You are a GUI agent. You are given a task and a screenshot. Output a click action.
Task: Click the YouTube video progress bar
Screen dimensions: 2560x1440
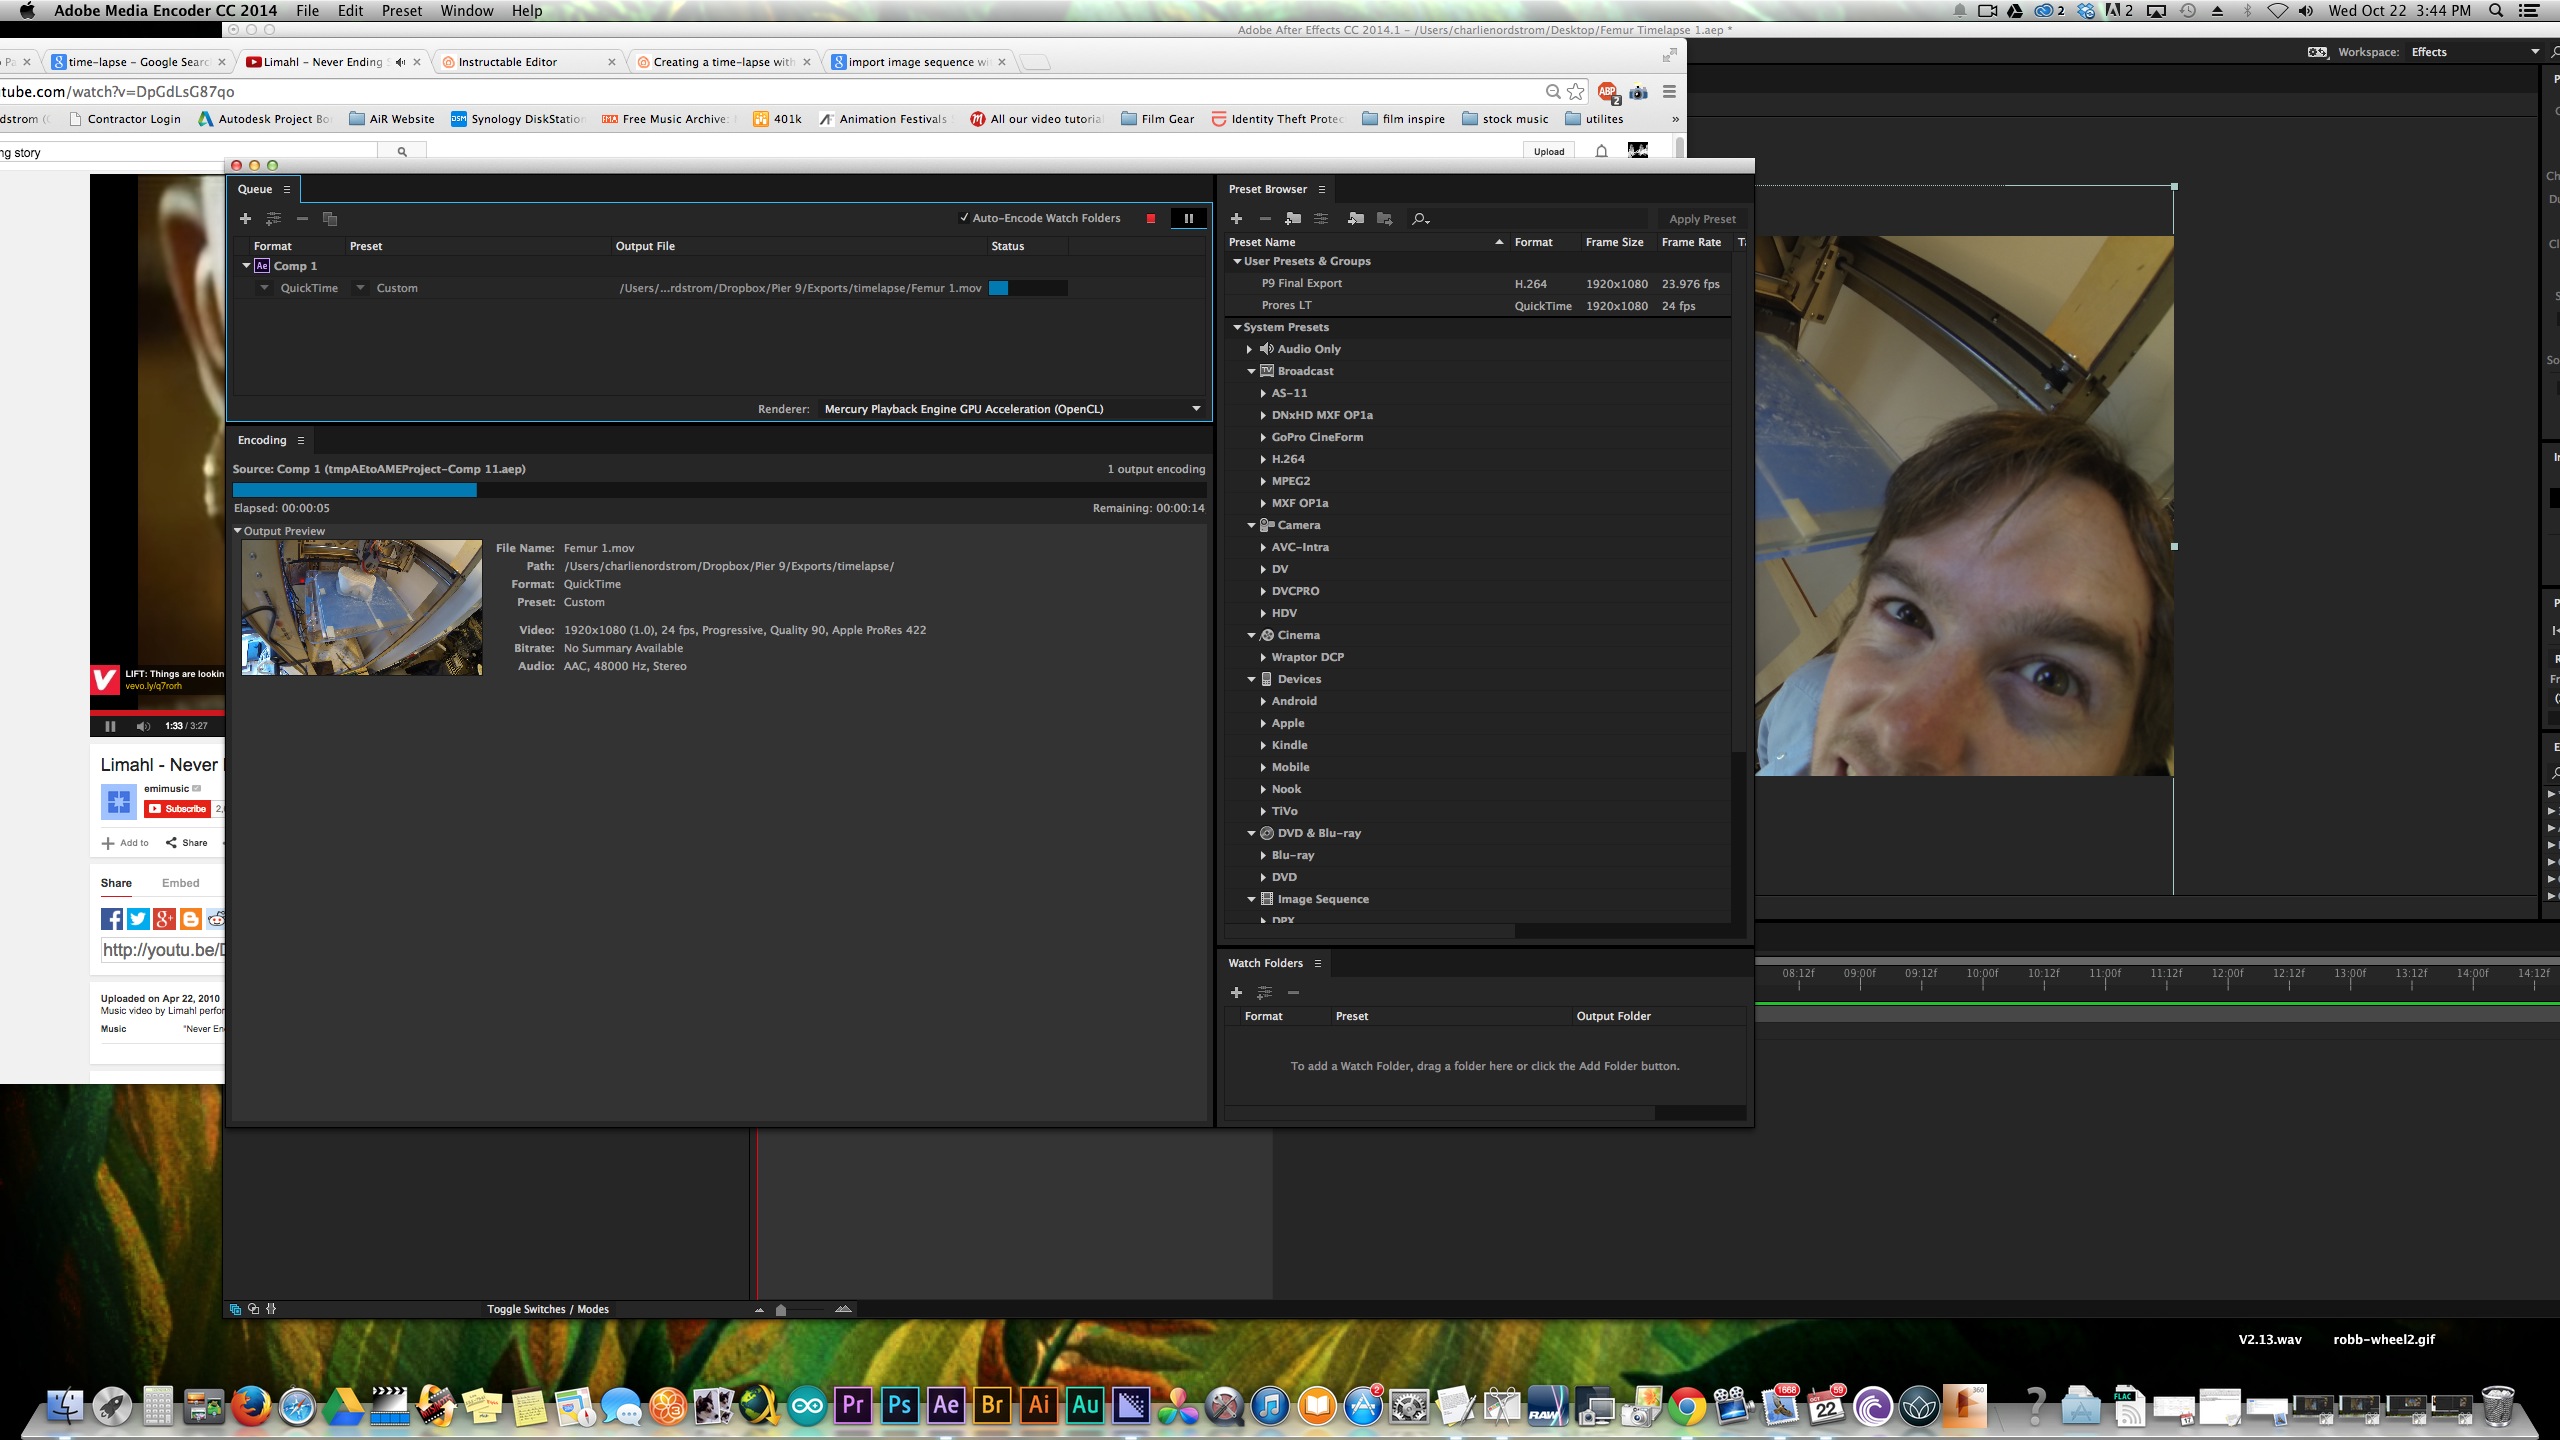[157, 712]
